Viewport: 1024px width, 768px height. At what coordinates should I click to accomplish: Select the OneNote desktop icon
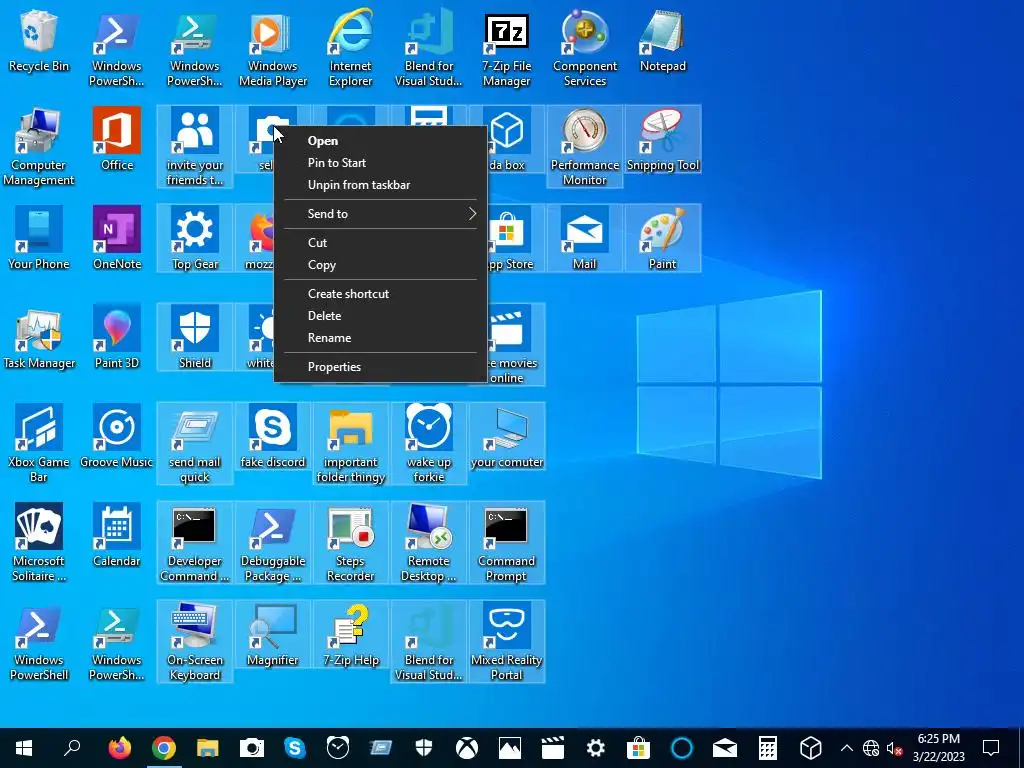117,238
